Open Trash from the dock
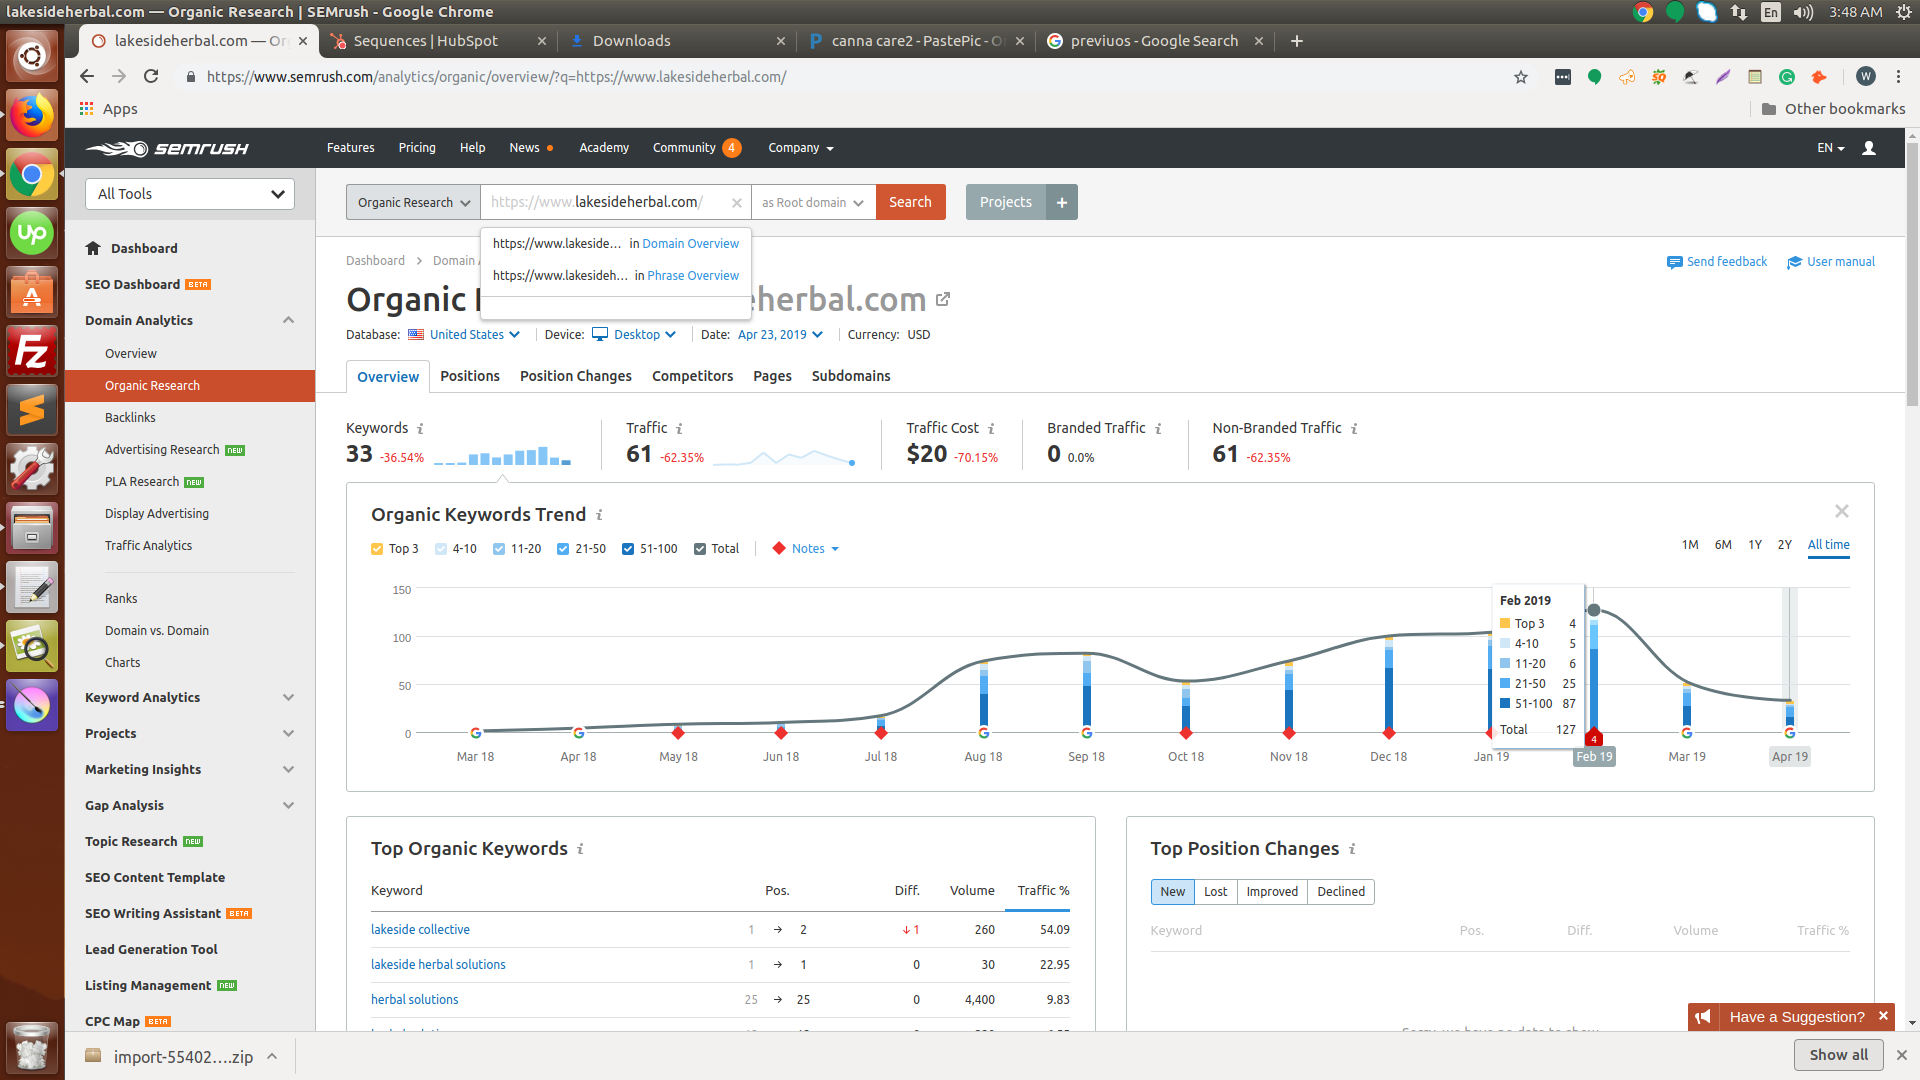Image resolution: width=1920 pixels, height=1080 pixels. (32, 1047)
